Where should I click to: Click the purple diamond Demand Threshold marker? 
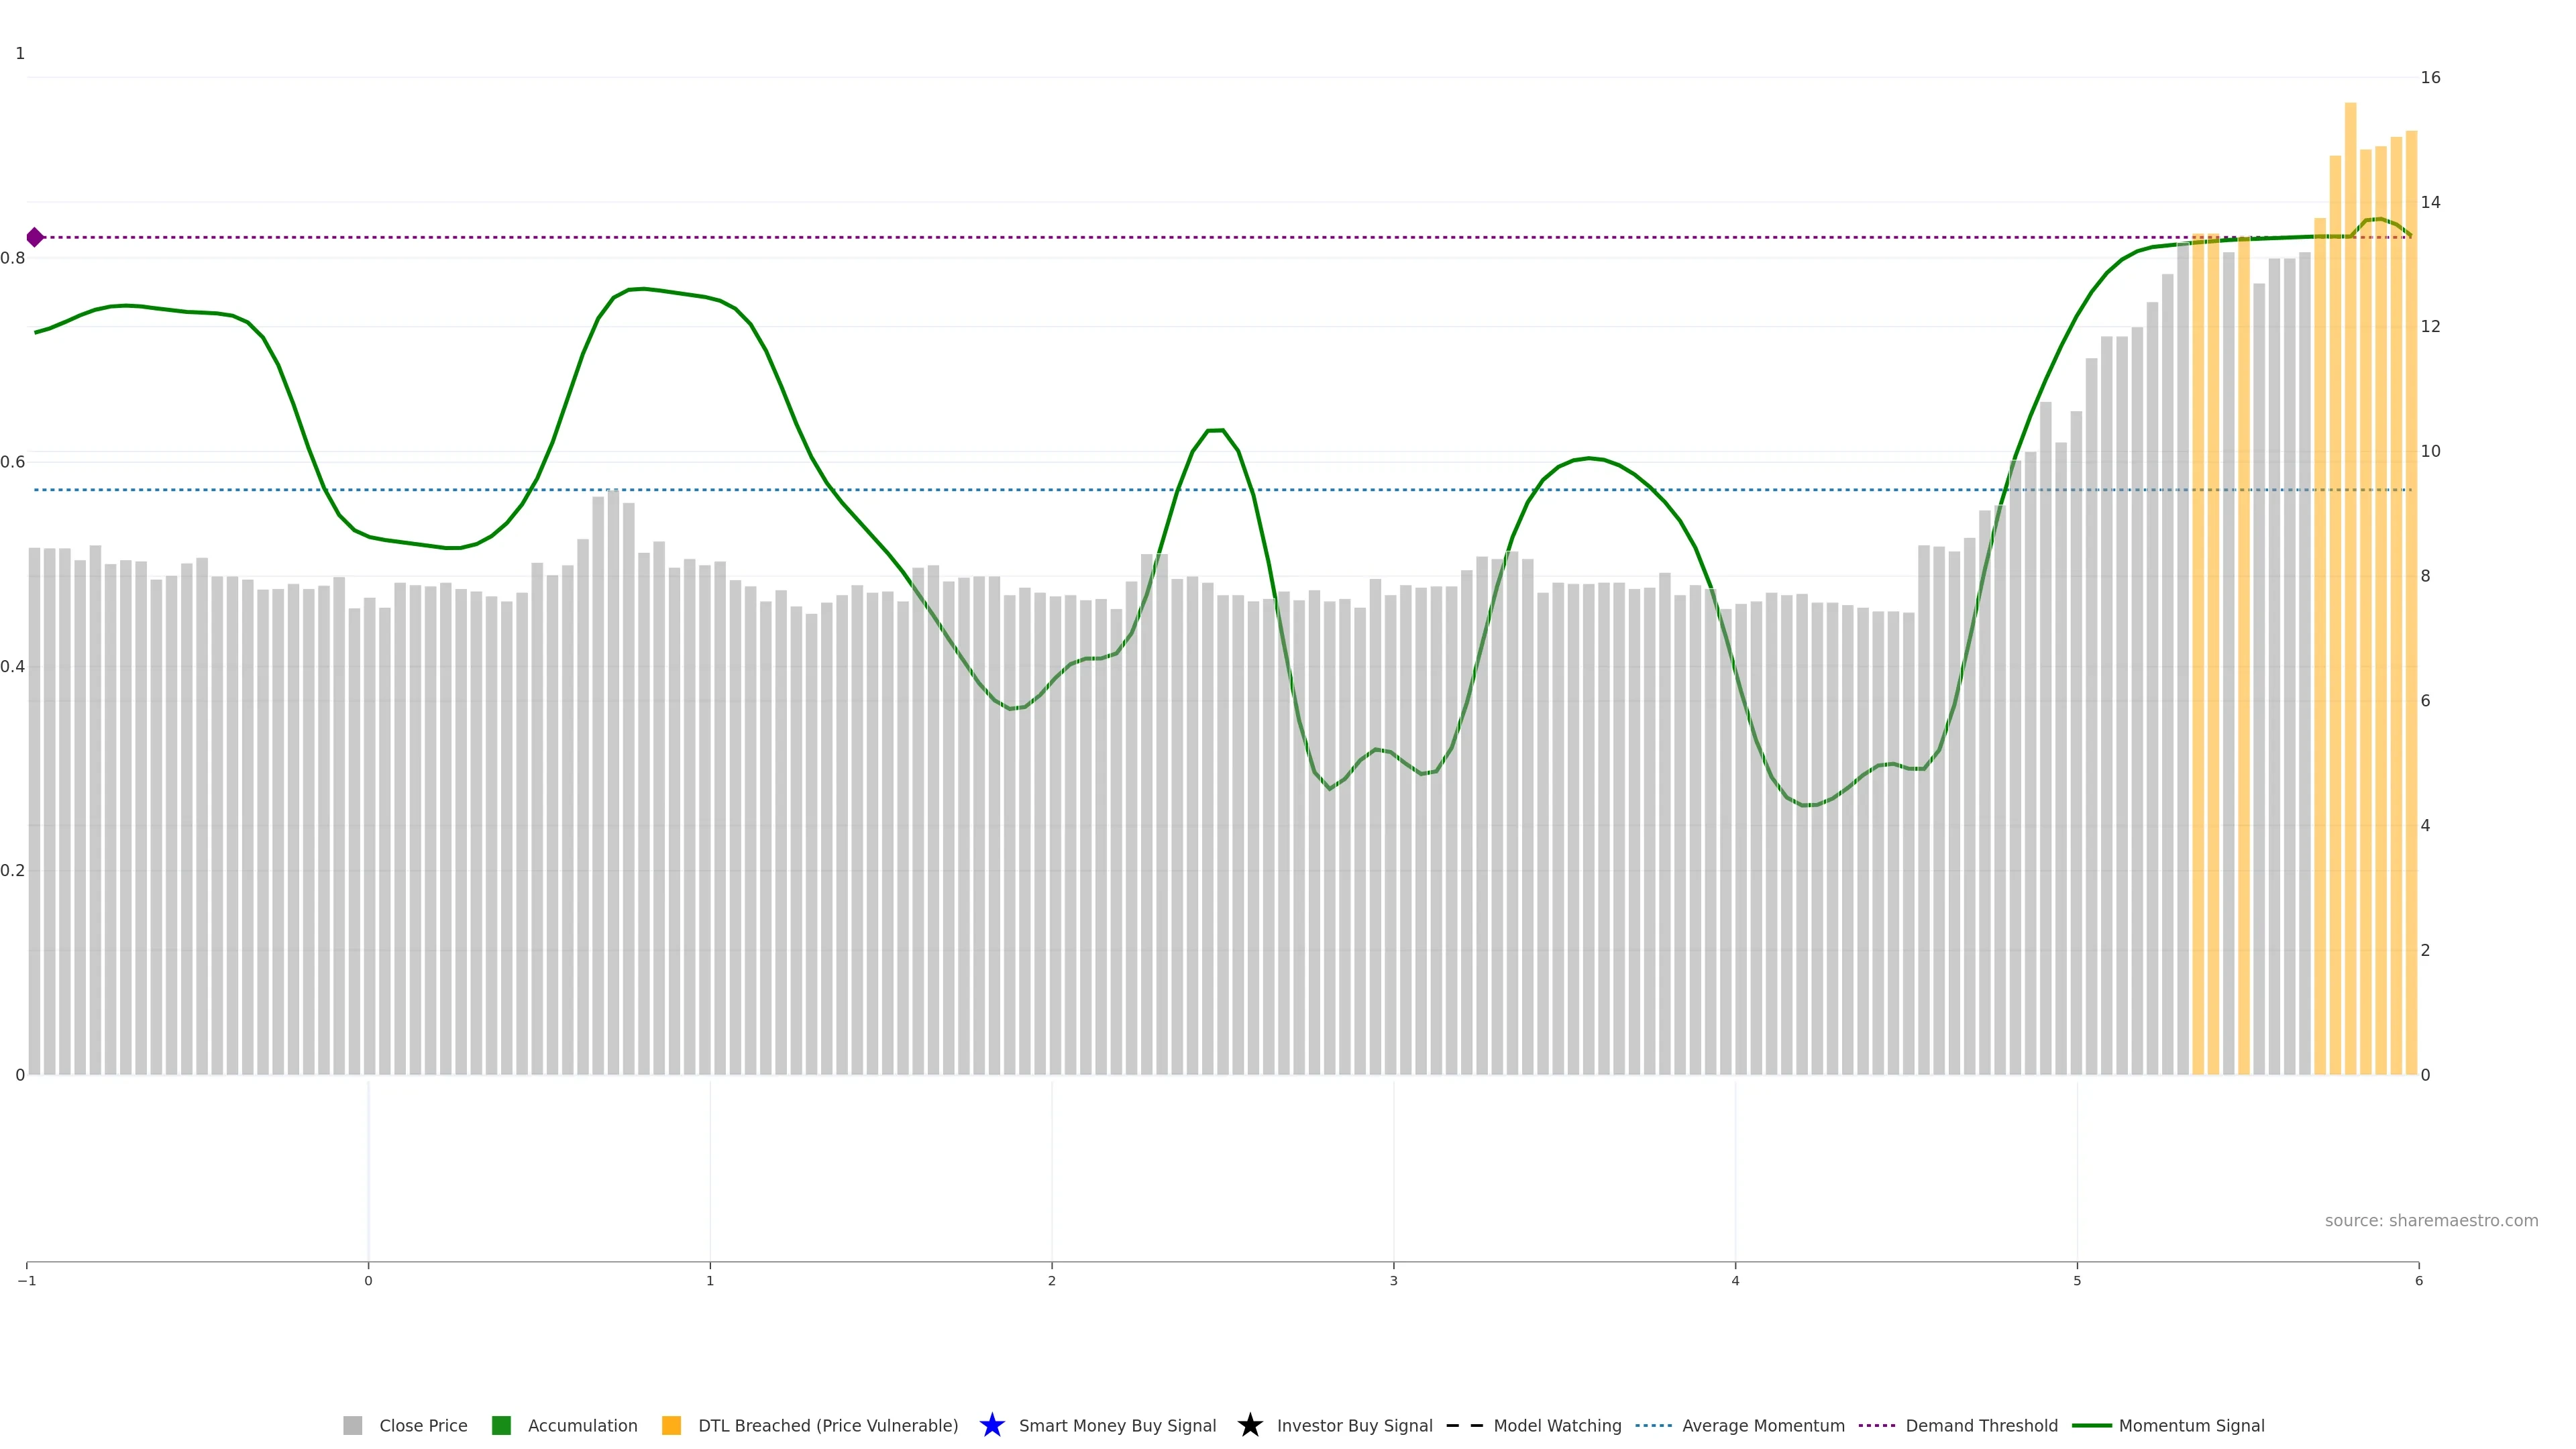pos(35,237)
